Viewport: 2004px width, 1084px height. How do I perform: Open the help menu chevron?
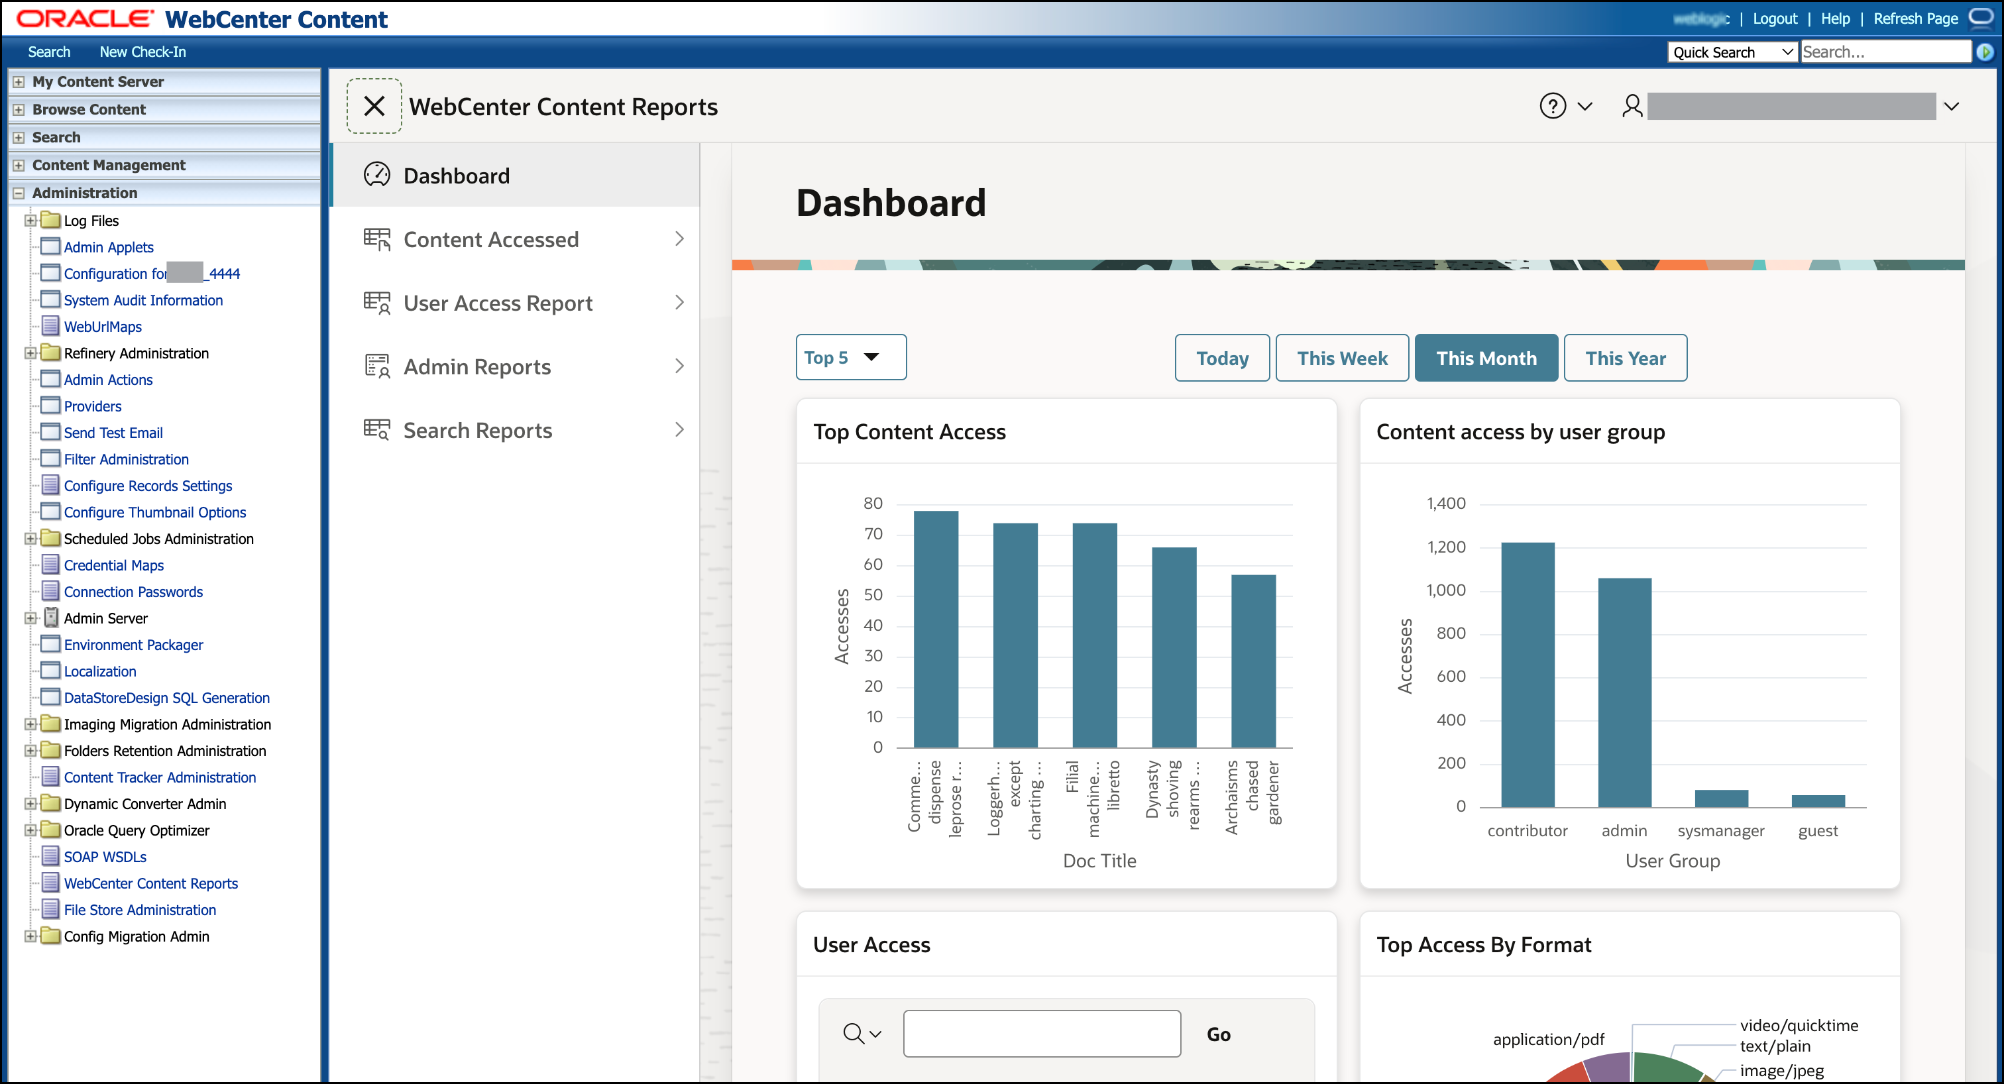1585,106
